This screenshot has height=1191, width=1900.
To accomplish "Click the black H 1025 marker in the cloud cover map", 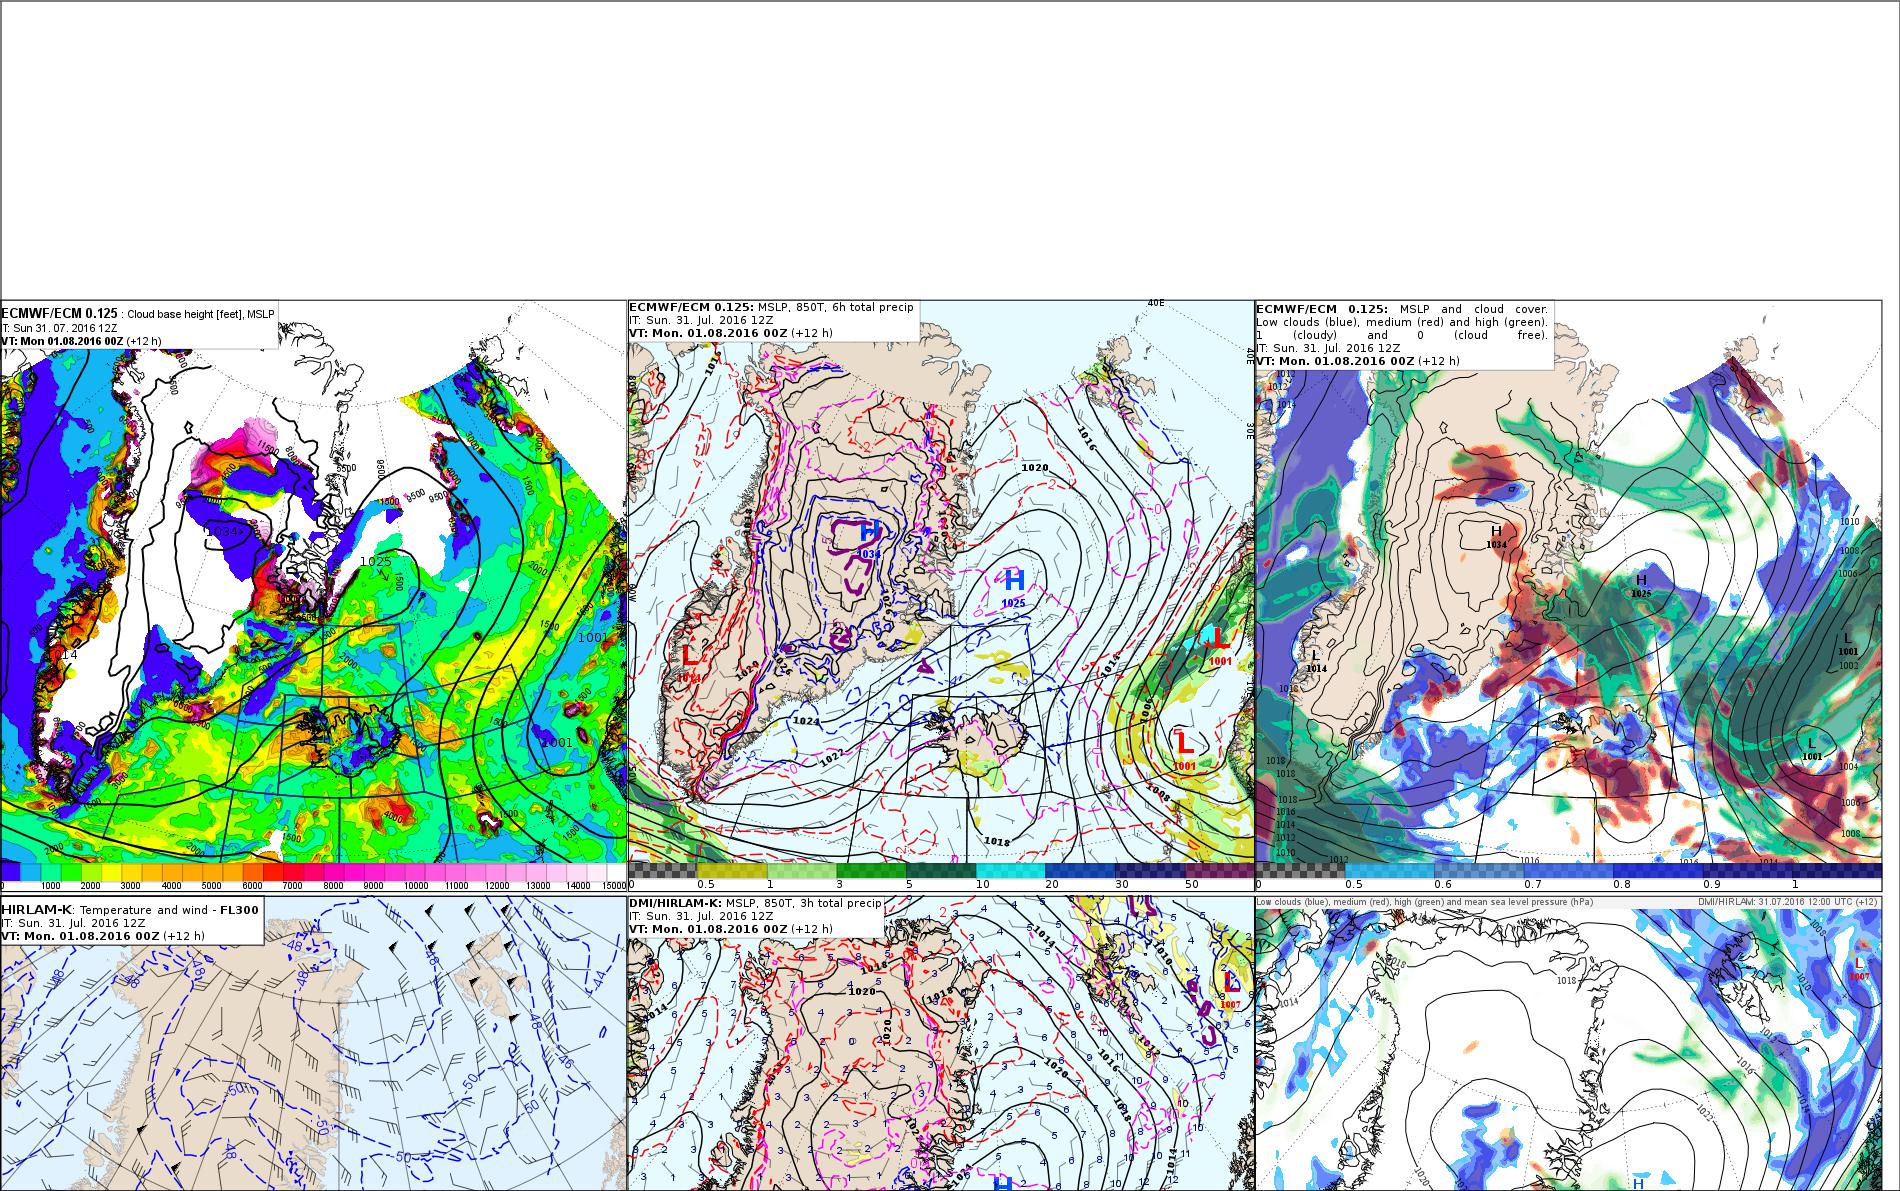I will click(x=1641, y=585).
